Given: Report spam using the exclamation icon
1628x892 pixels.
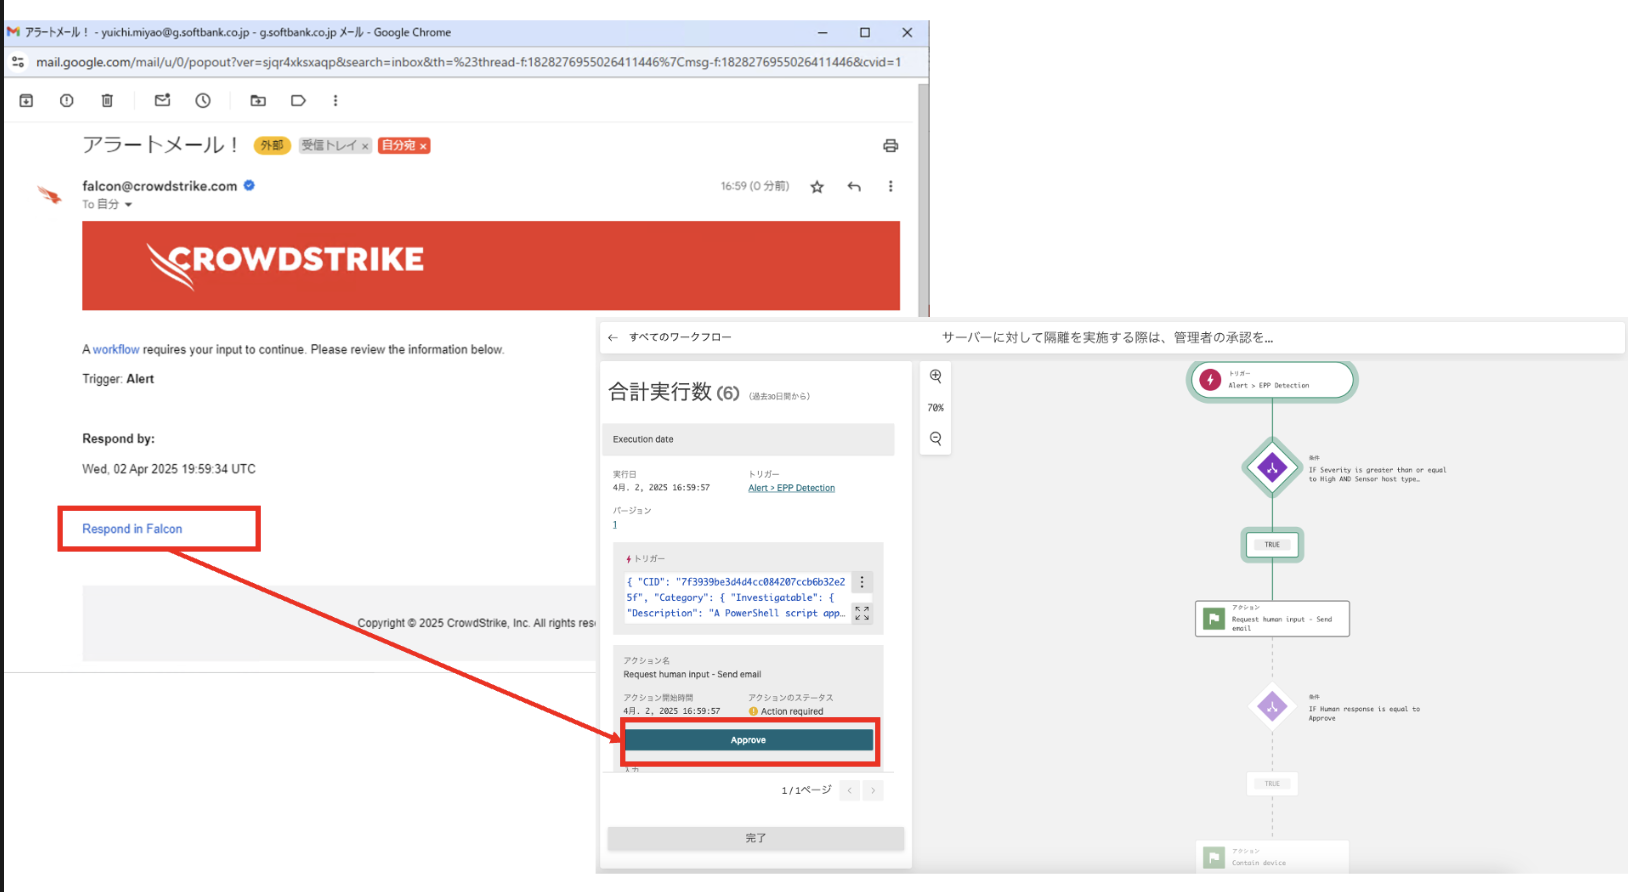Looking at the screenshot, I should (66, 100).
